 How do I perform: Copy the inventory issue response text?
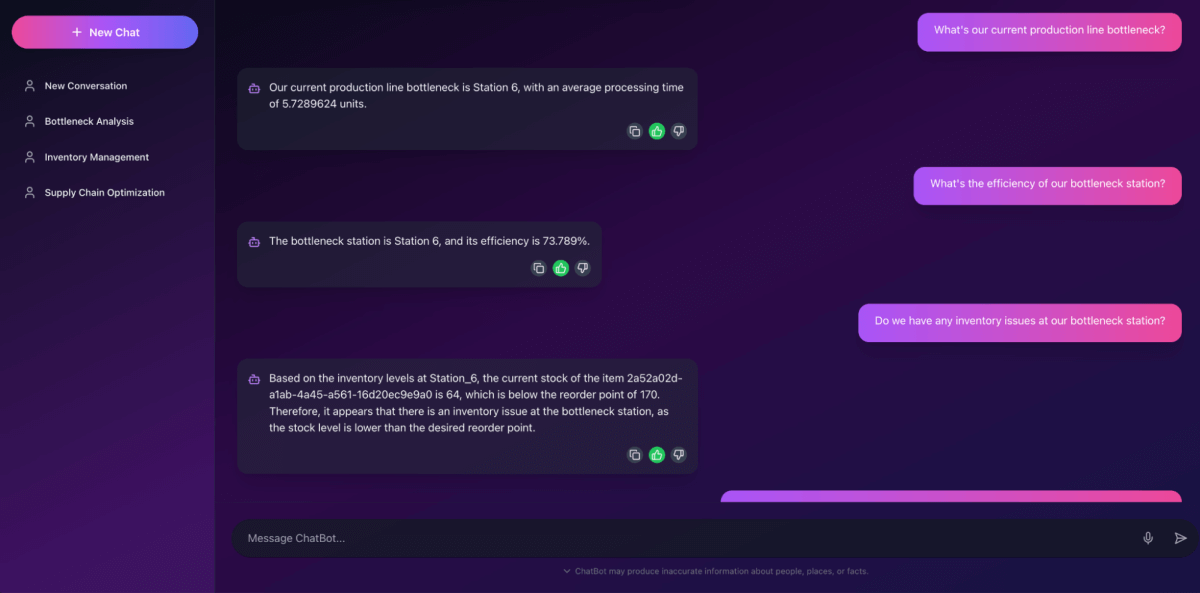pyautogui.click(x=634, y=455)
